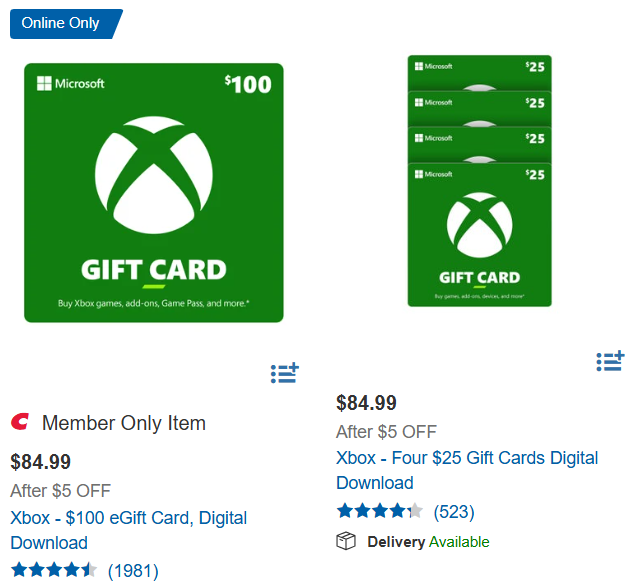Click the $84.99 price of Four $25 cards

(366, 403)
